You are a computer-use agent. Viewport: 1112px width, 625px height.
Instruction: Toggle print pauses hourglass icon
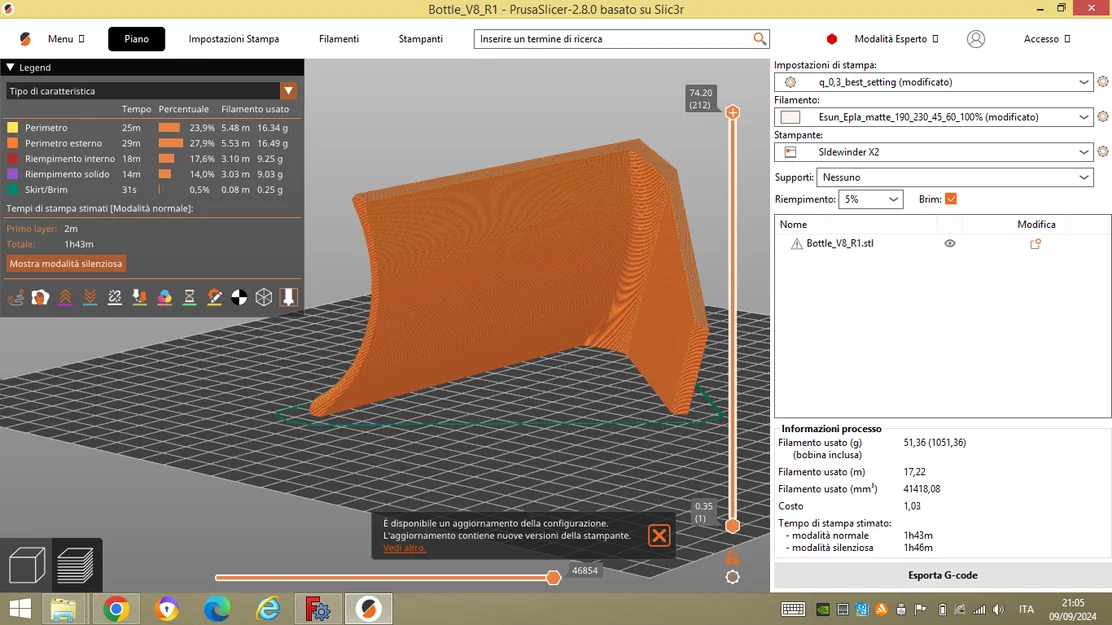(189, 297)
